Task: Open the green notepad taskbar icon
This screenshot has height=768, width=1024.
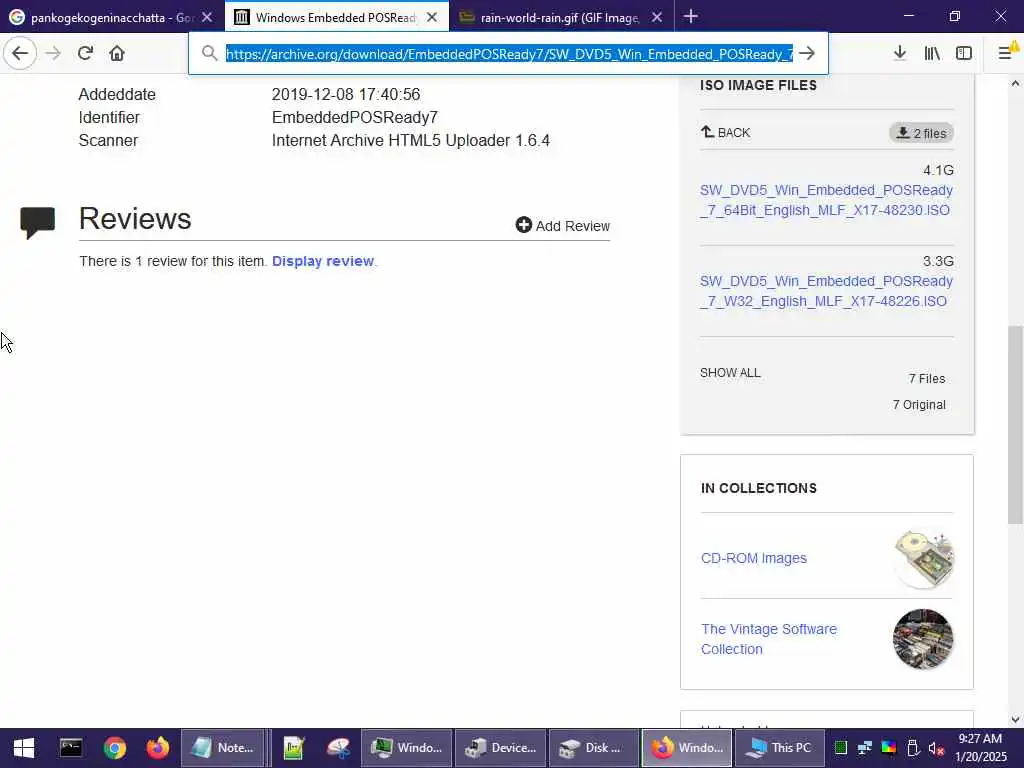Action: coord(294,748)
